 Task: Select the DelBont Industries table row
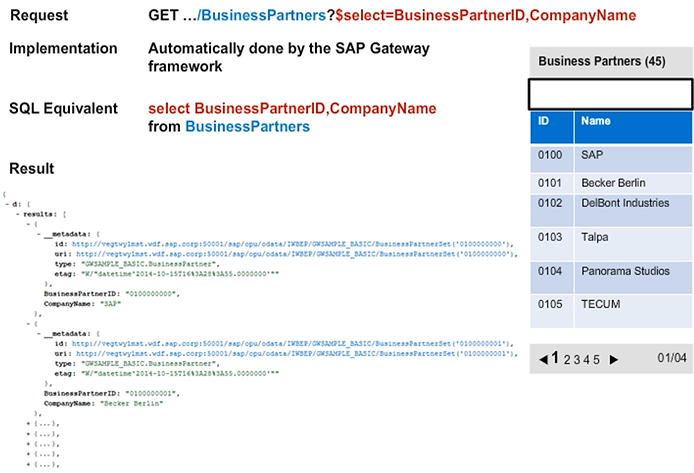[x=611, y=203]
